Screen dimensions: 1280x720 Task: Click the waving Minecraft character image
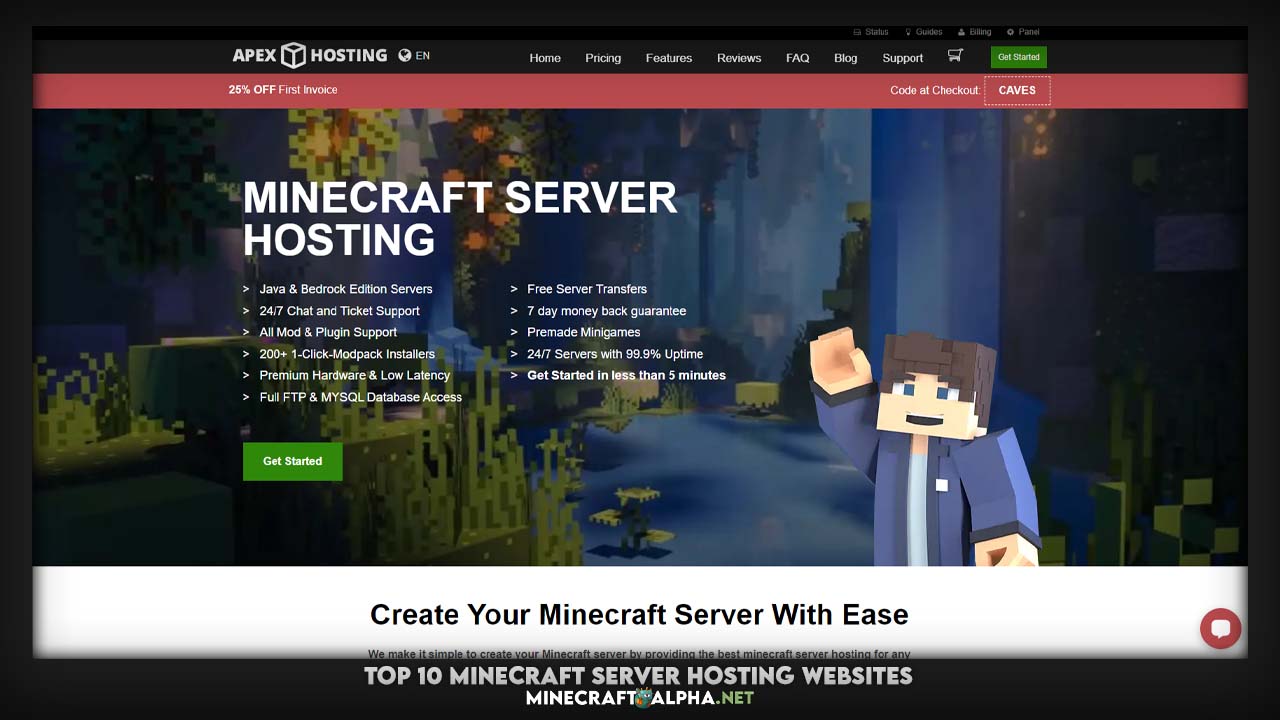pos(925,445)
